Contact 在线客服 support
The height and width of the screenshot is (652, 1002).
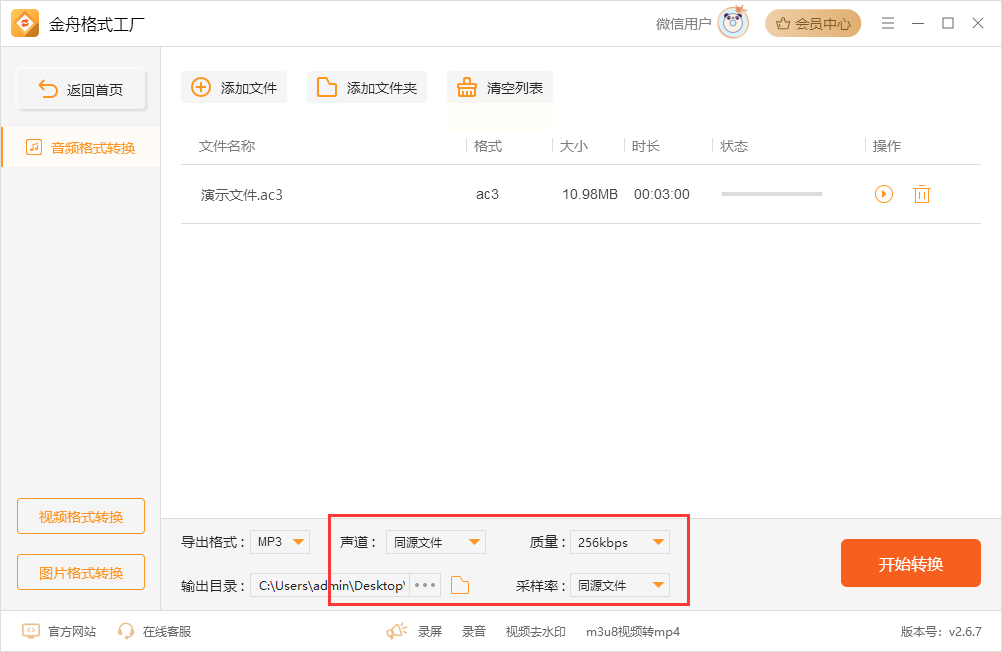(x=154, y=632)
